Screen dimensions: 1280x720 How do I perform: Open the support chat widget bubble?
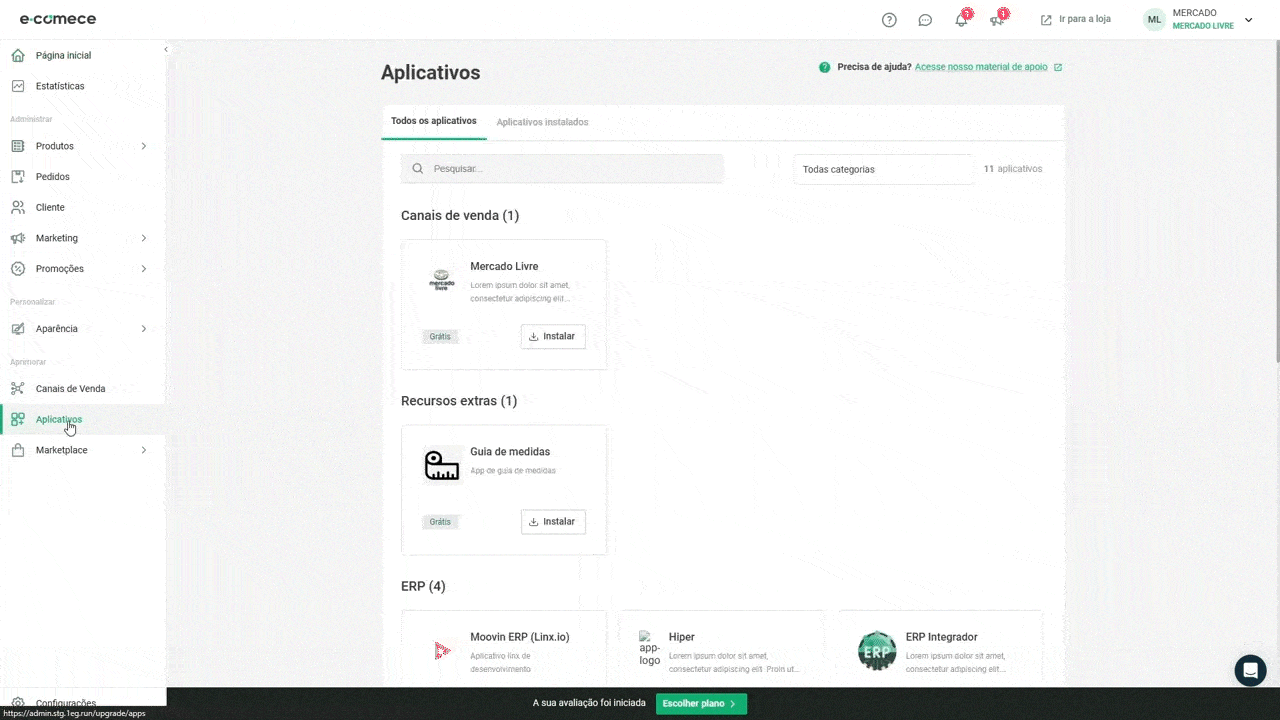point(1250,670)
